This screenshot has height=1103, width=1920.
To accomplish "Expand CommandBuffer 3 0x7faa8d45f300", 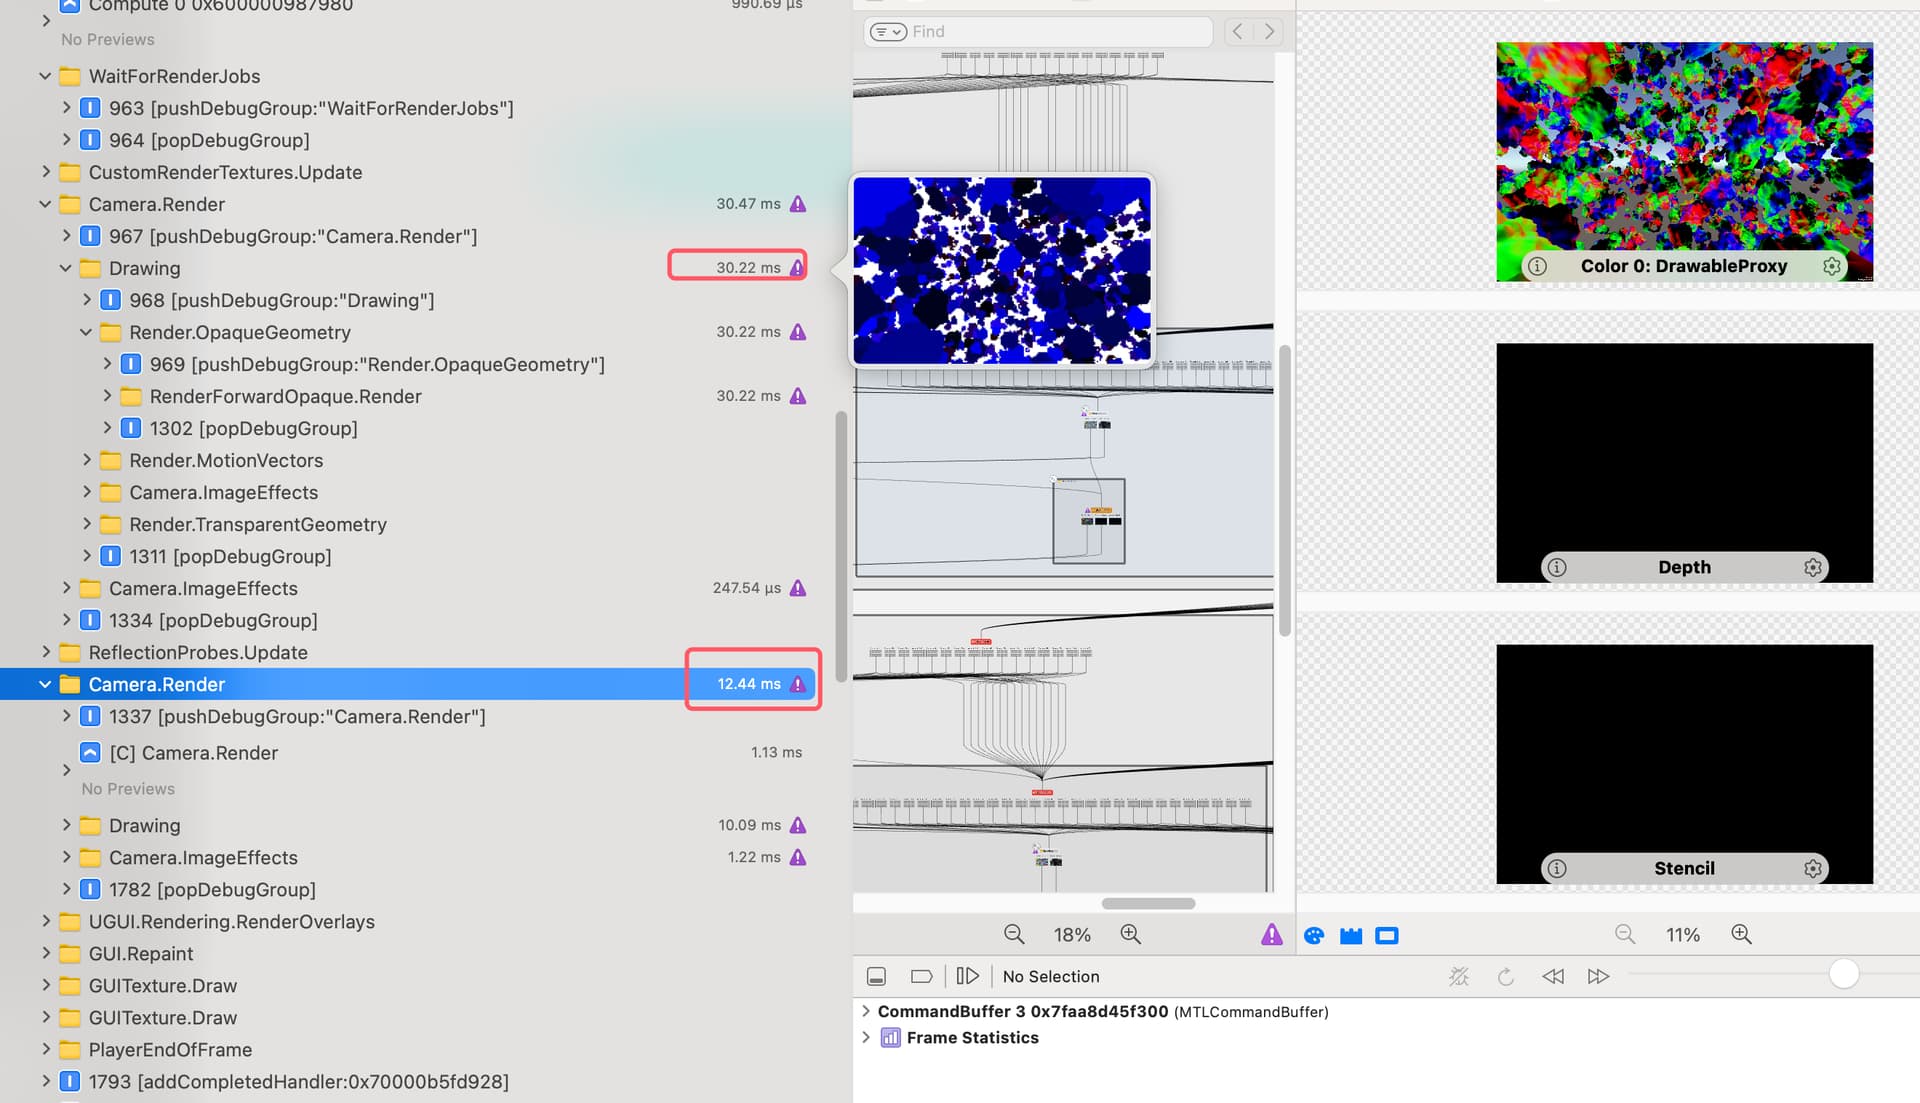I will (866, 1011).
